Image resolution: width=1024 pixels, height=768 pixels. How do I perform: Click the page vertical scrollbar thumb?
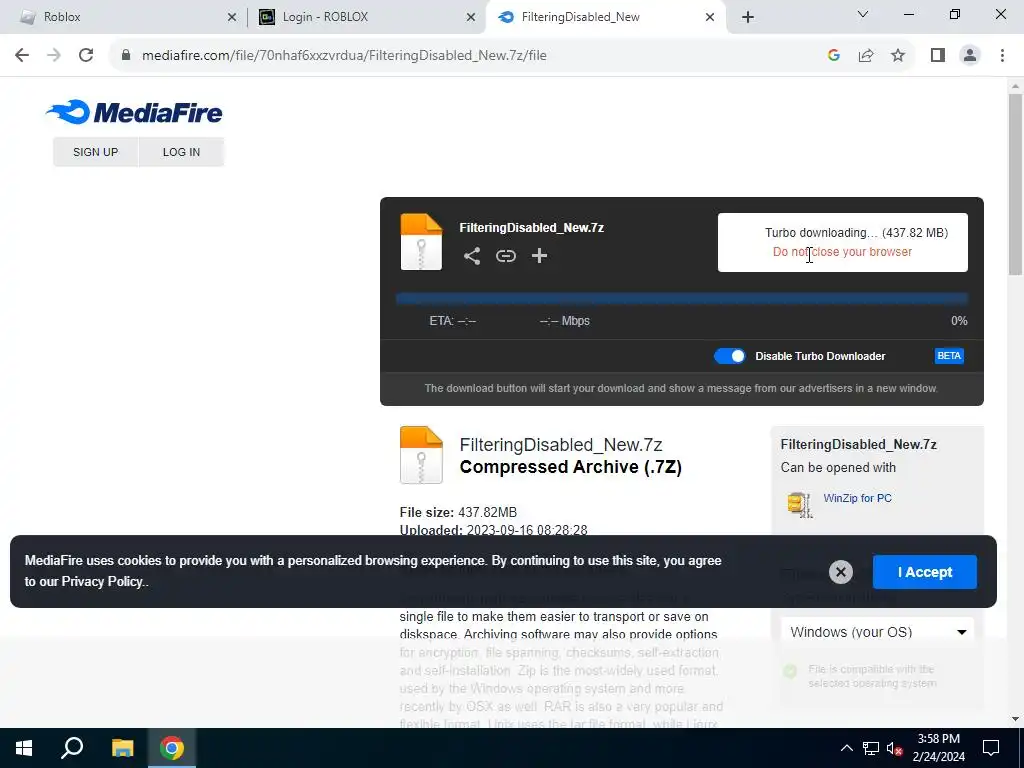pos(1015,184)
